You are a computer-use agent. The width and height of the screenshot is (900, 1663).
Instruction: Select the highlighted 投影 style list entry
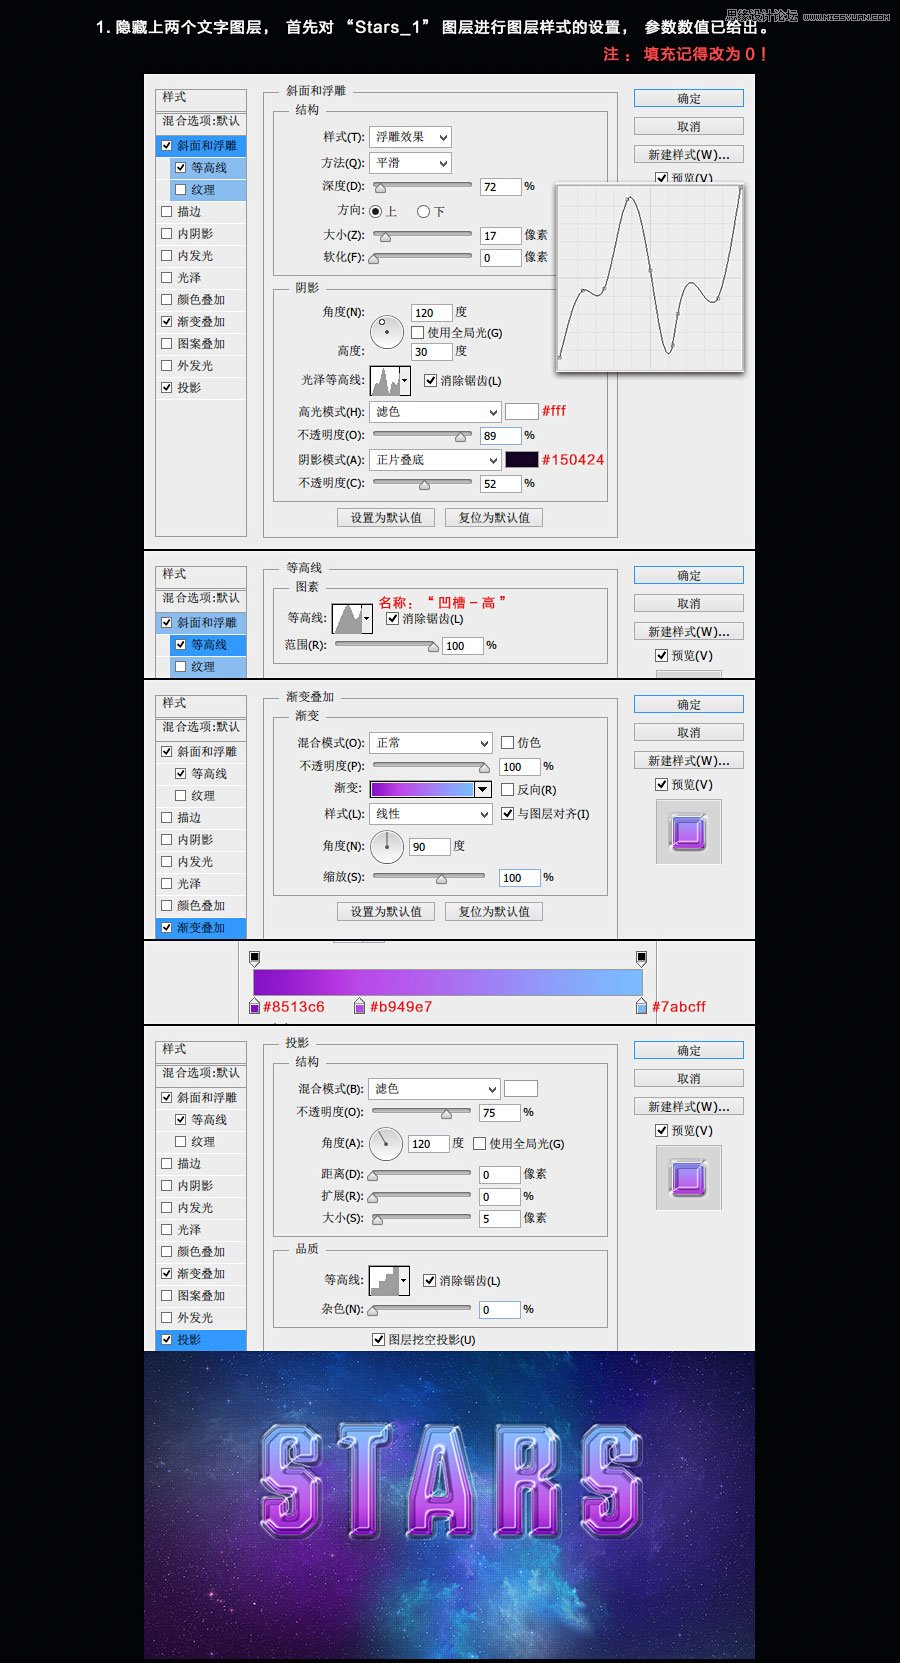coord(201,1340)
